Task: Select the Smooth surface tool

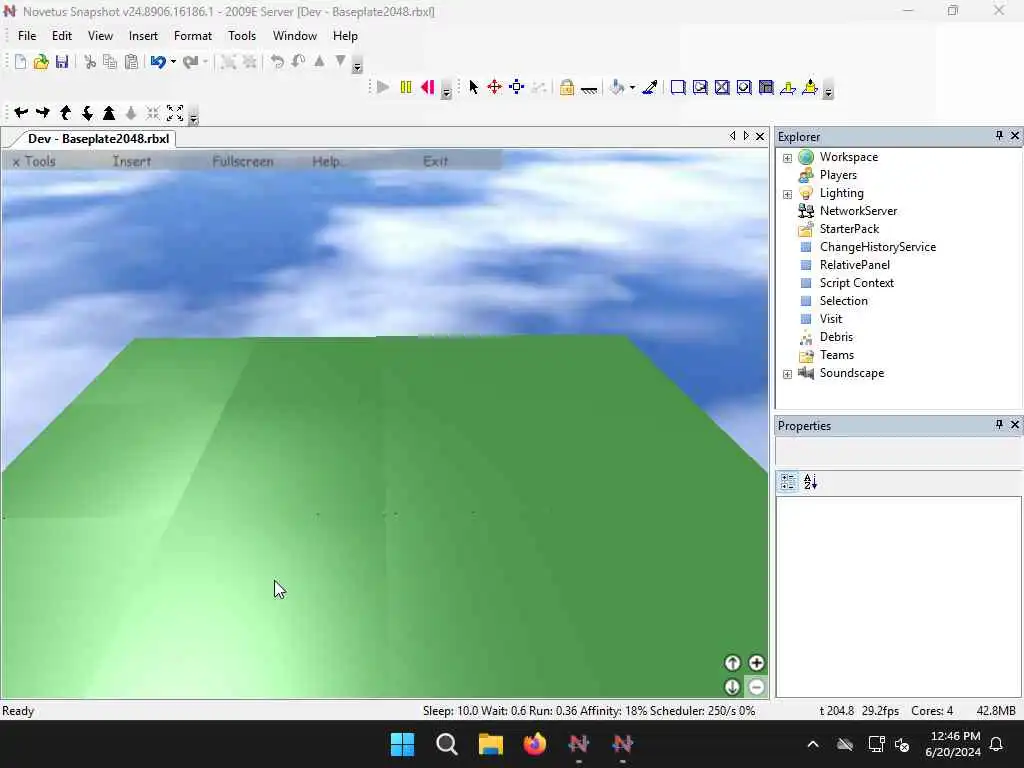Action: point(678,88)
